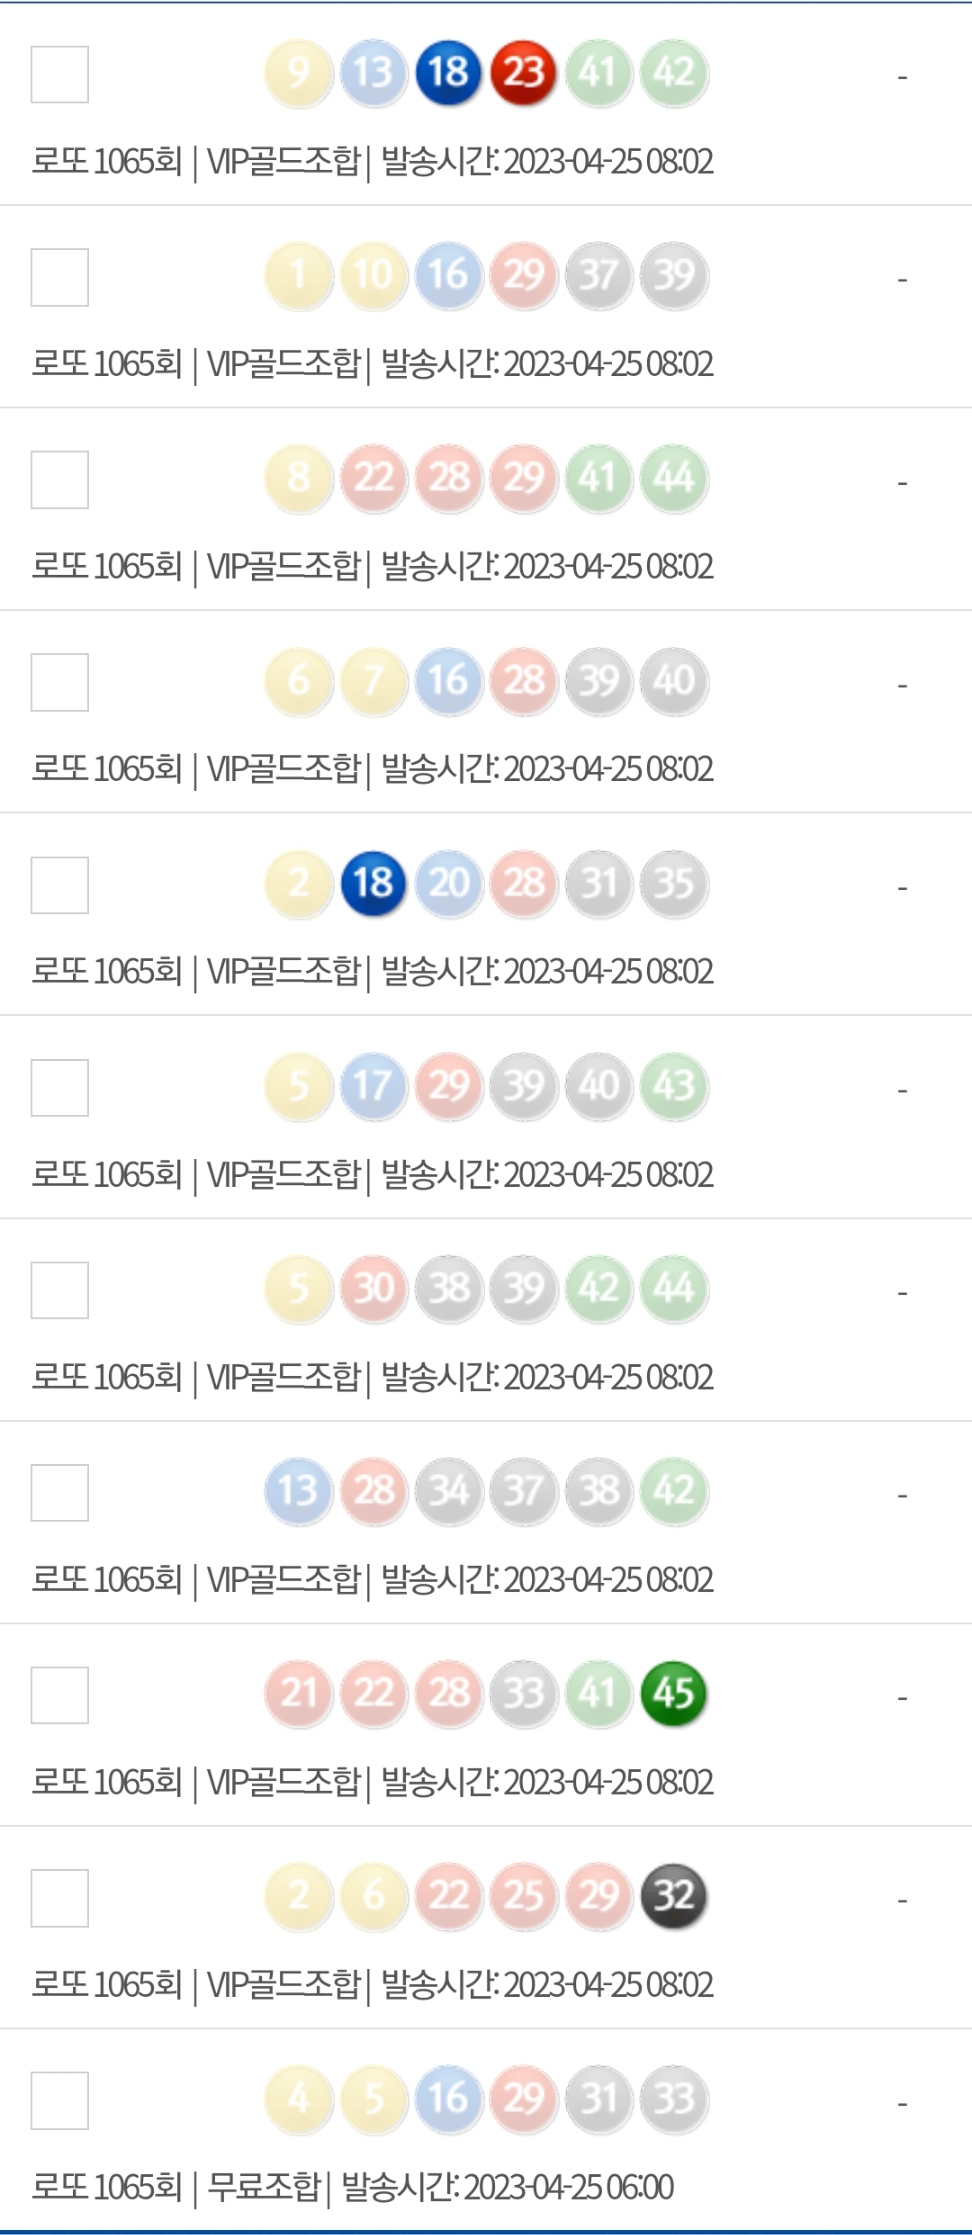Image resolution: width=972 pixels, height=2235 pixels.
Task: Click the blue number 17 ball
Action: point(373,1086)
